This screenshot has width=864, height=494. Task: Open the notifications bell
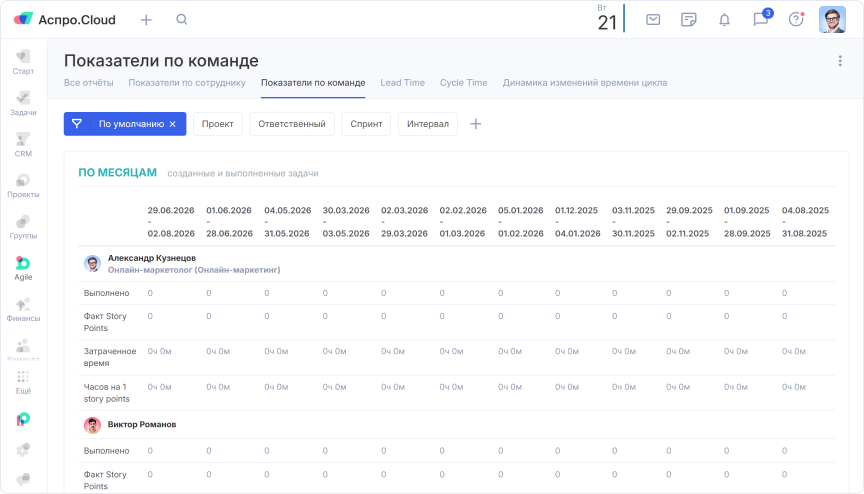[x=725, y=20]
